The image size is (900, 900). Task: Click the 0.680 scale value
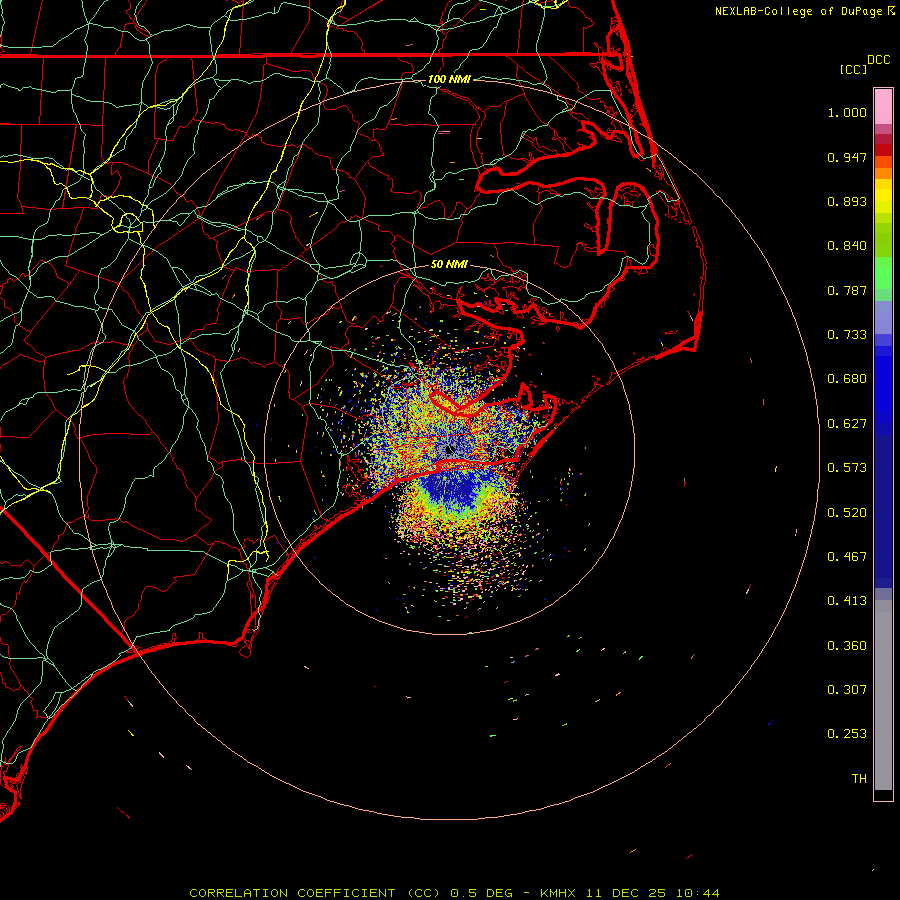pyautogui.click(x=847, y=379)
